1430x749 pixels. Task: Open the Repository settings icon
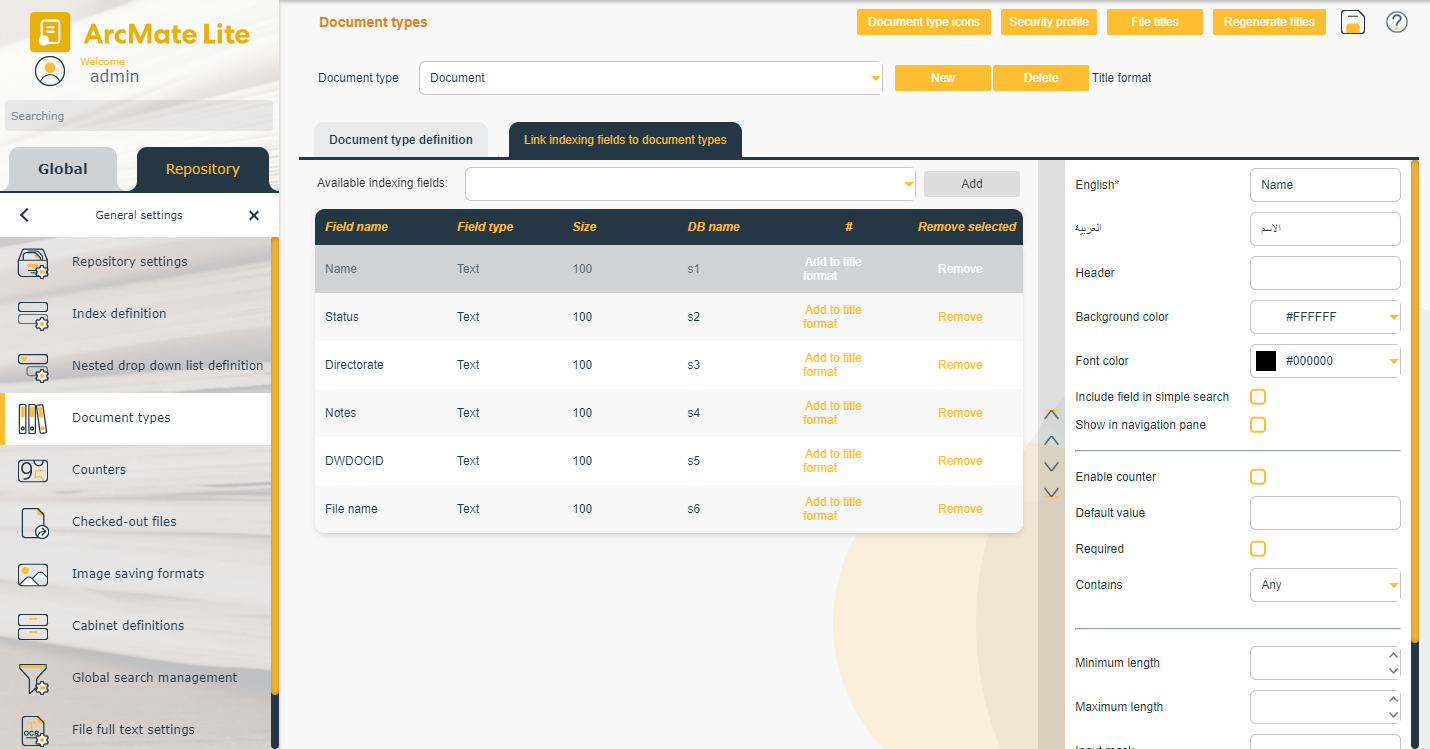pyautogui.click(x=33, y=262)
